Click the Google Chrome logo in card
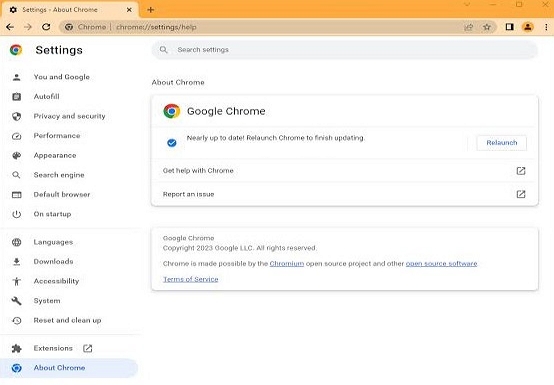 tap(172, 111)
